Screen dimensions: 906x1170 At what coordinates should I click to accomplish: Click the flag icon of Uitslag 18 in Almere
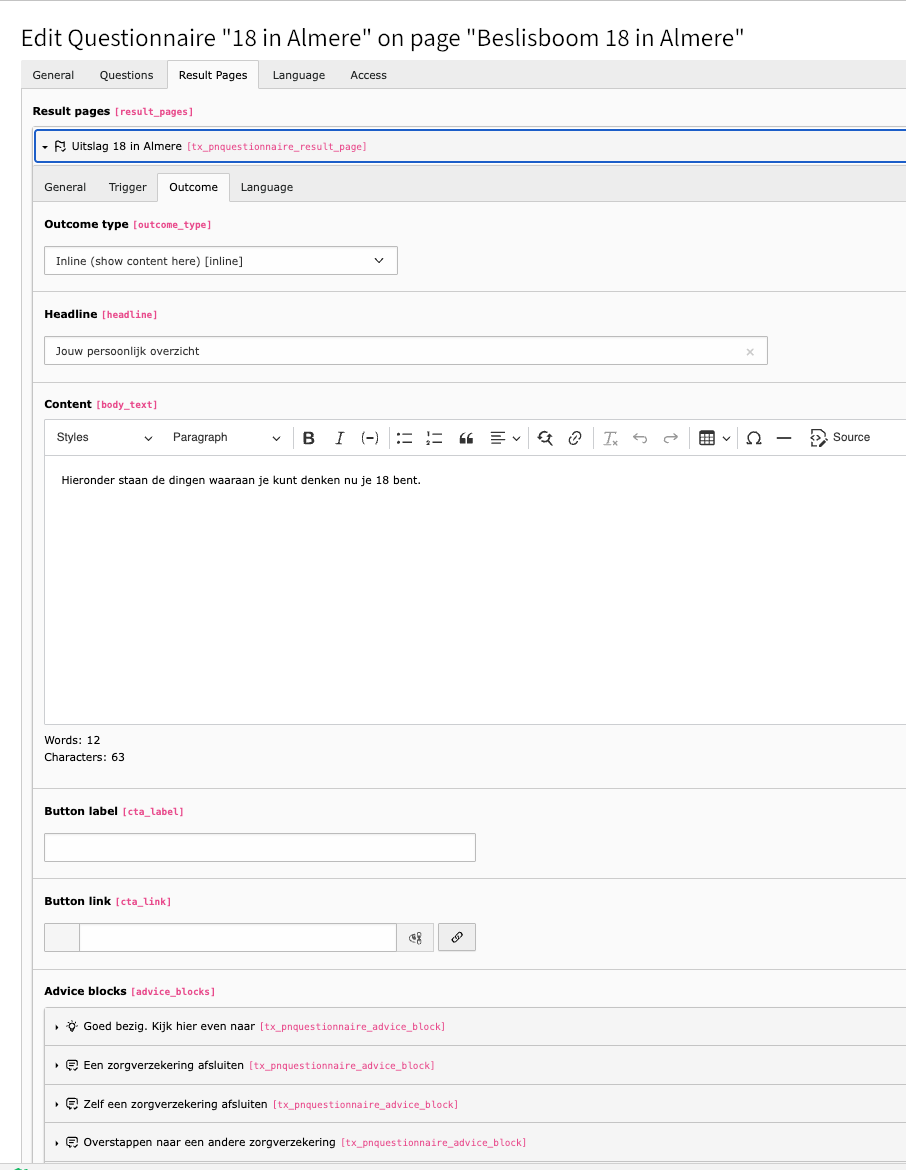tap(60, 146)
